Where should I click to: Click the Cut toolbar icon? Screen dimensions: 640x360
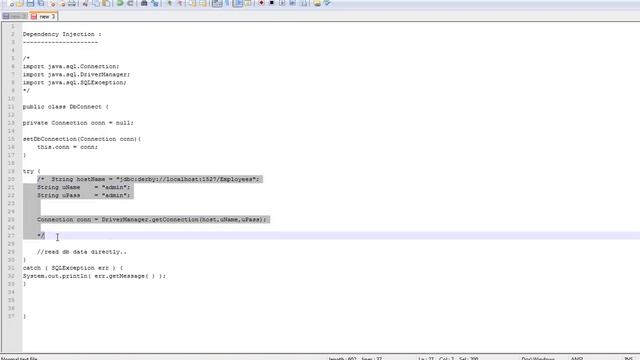(85, 3)
